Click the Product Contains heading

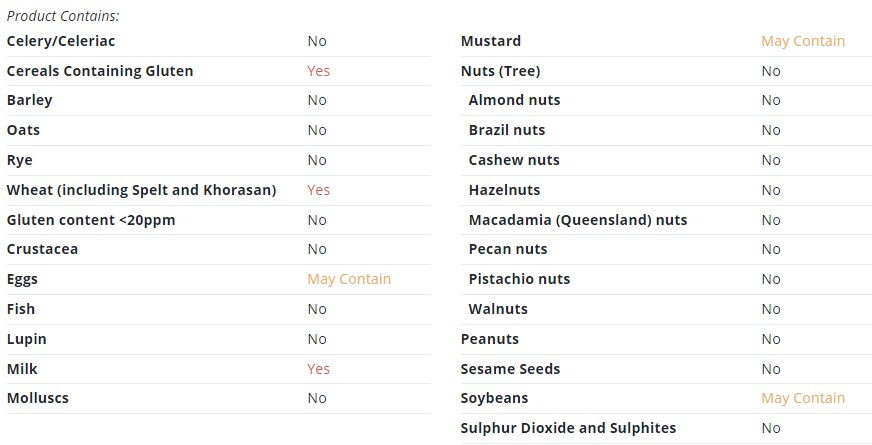pyautogui.click(x=63, y=16)
